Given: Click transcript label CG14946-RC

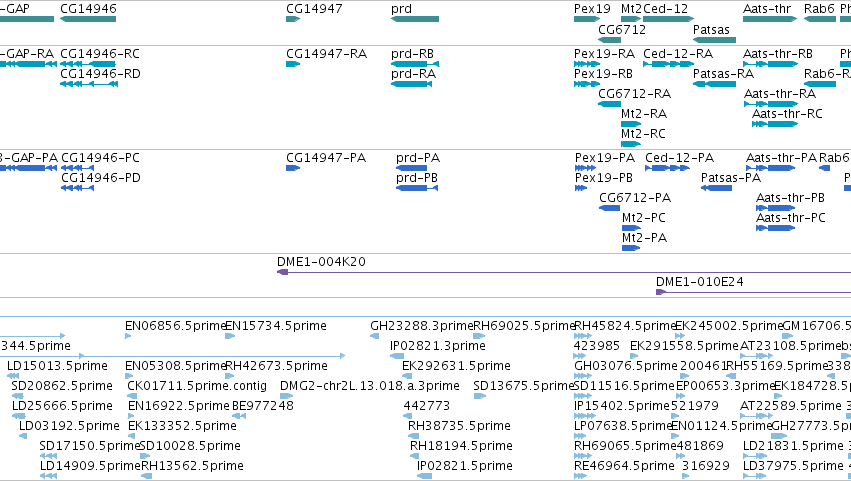Looking at the screenshot, I should (100, 54).
